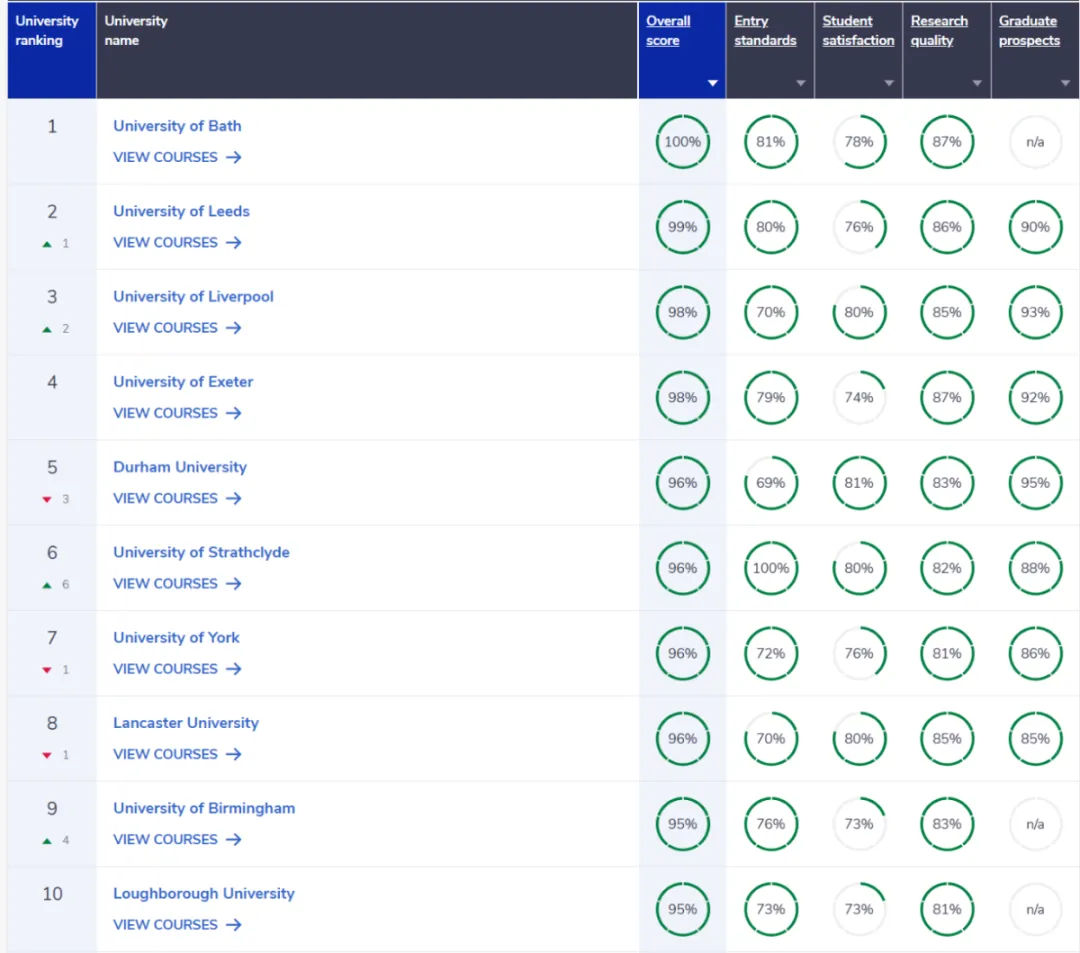This screenshot has width=1080, height=953.
Task: Click the red down arrow under rank 5
Action: pyautogui.click(x=46, y=500)
